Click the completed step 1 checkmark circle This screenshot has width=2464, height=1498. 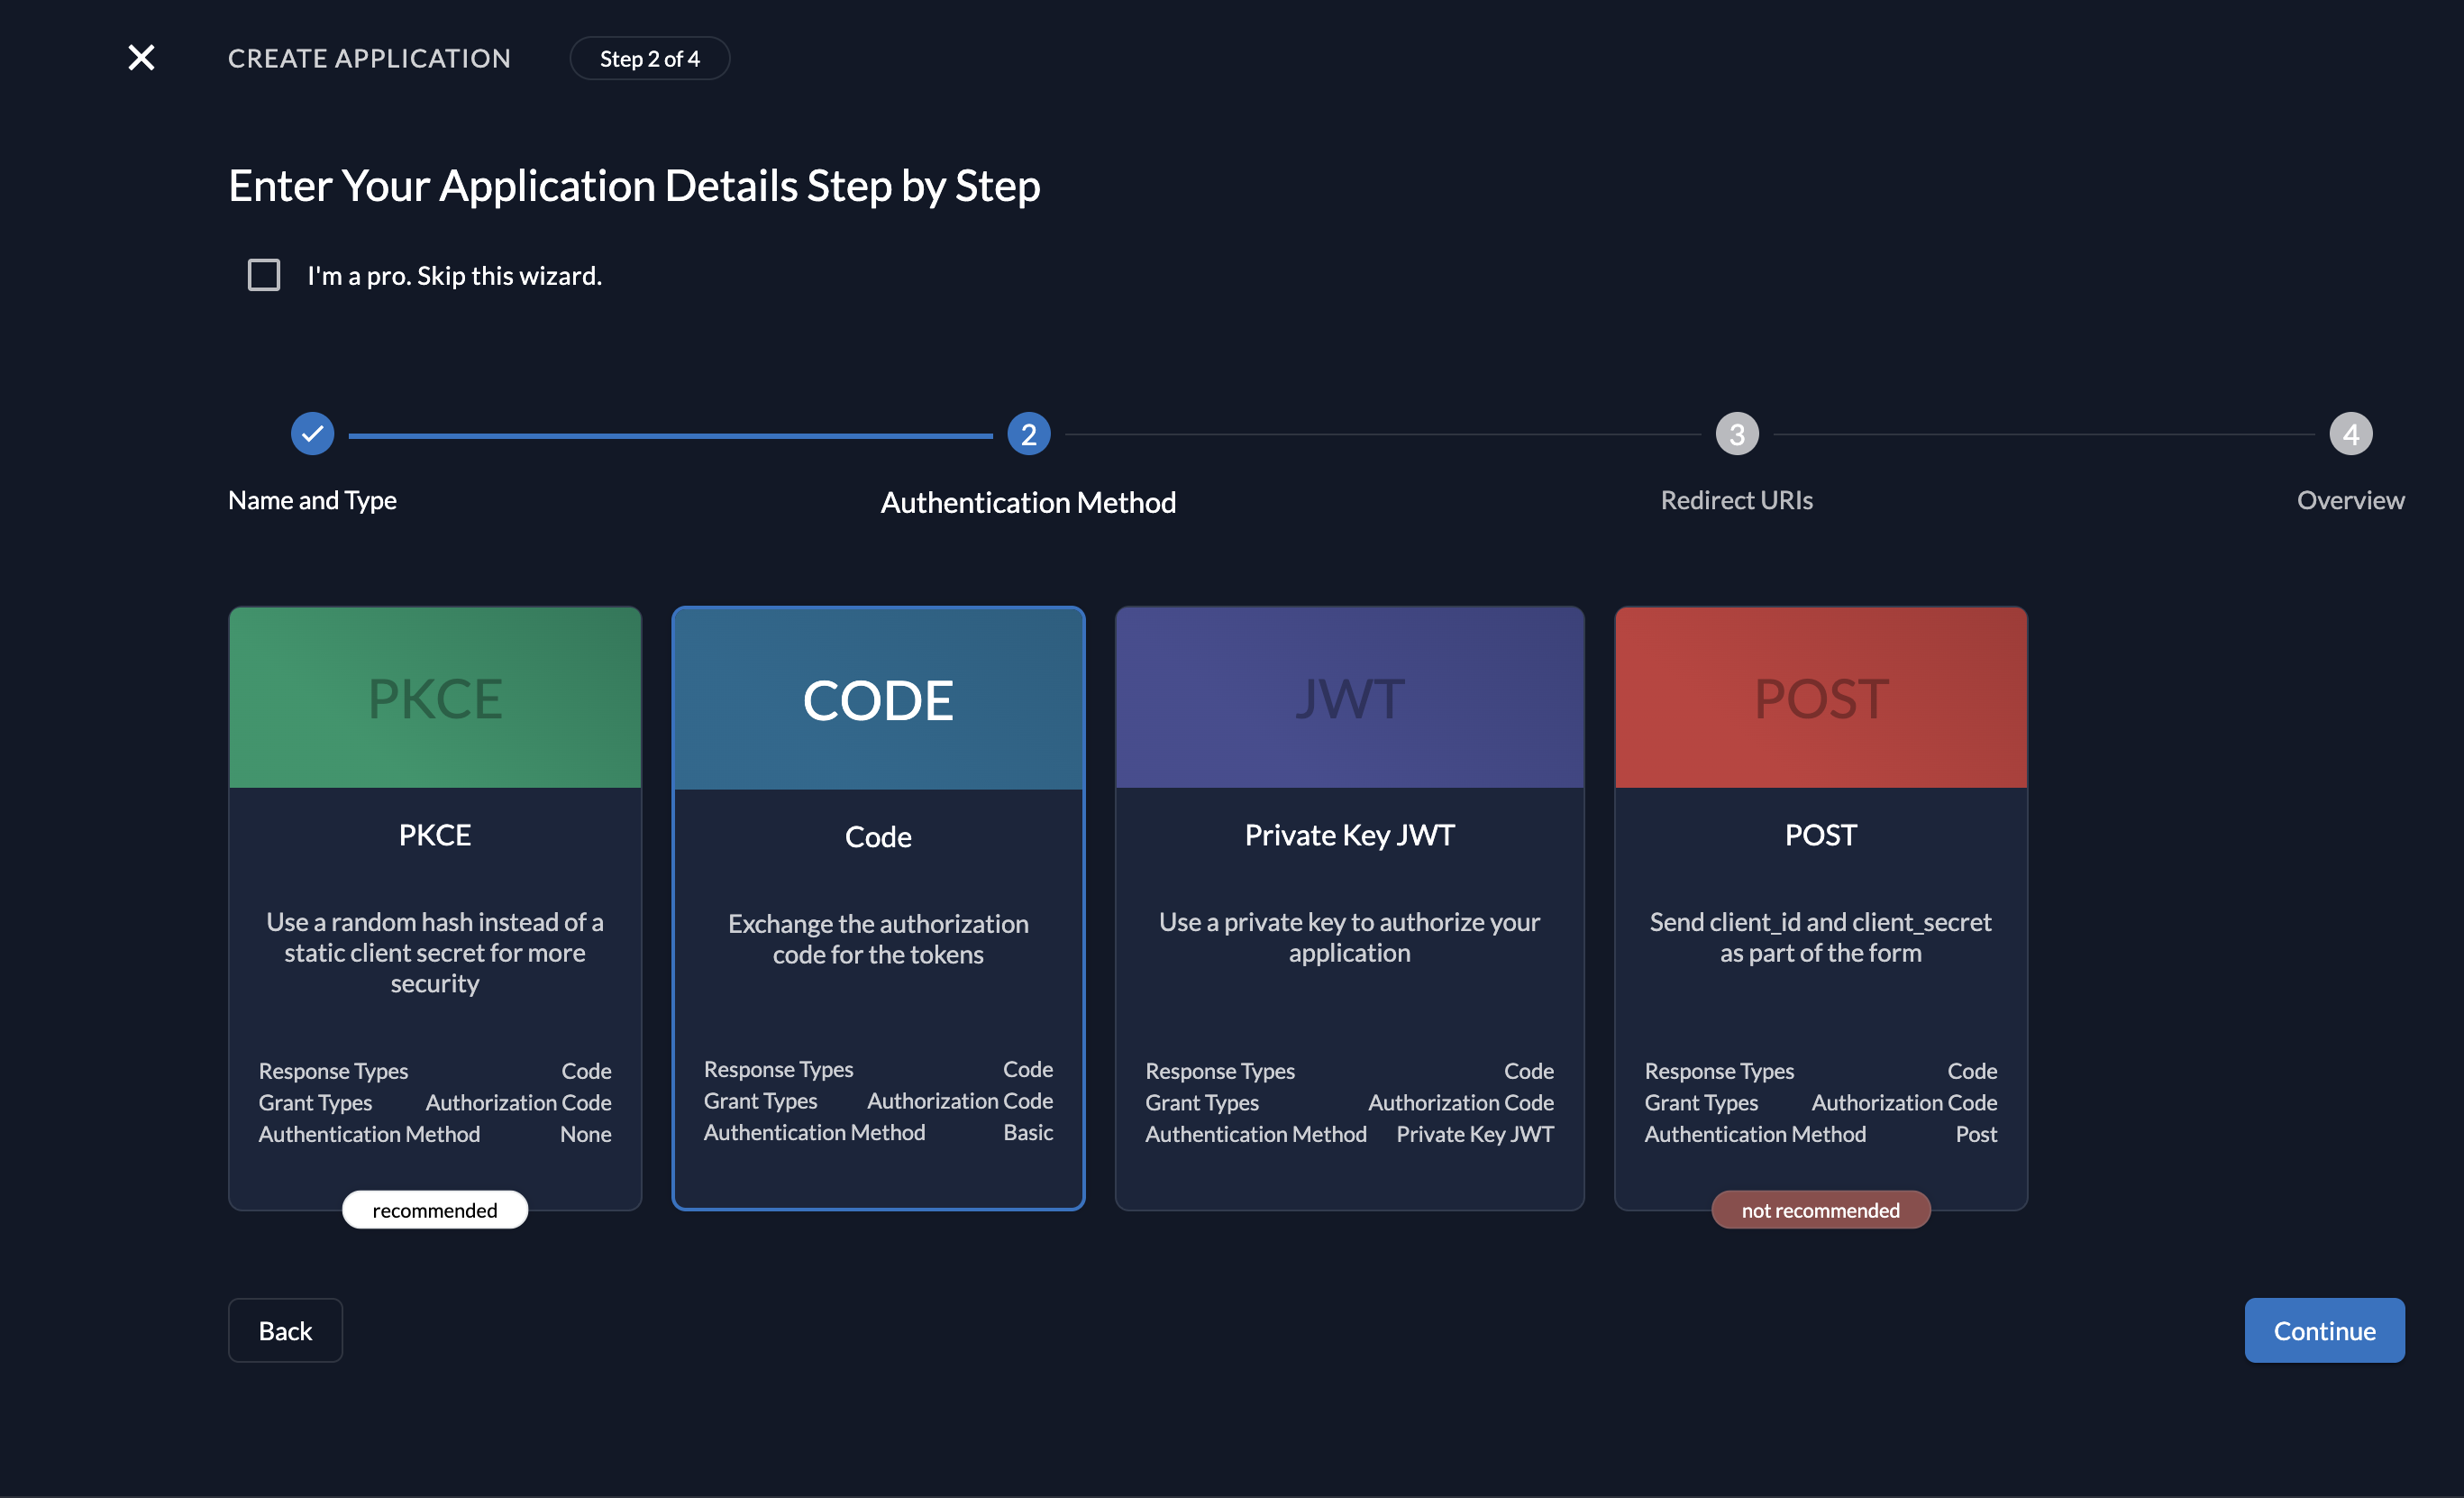(312, 434)
